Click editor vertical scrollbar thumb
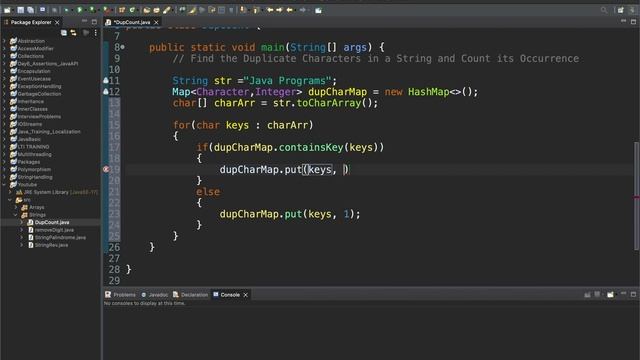This screenshot has height=360, width=640. pos(637,196)
